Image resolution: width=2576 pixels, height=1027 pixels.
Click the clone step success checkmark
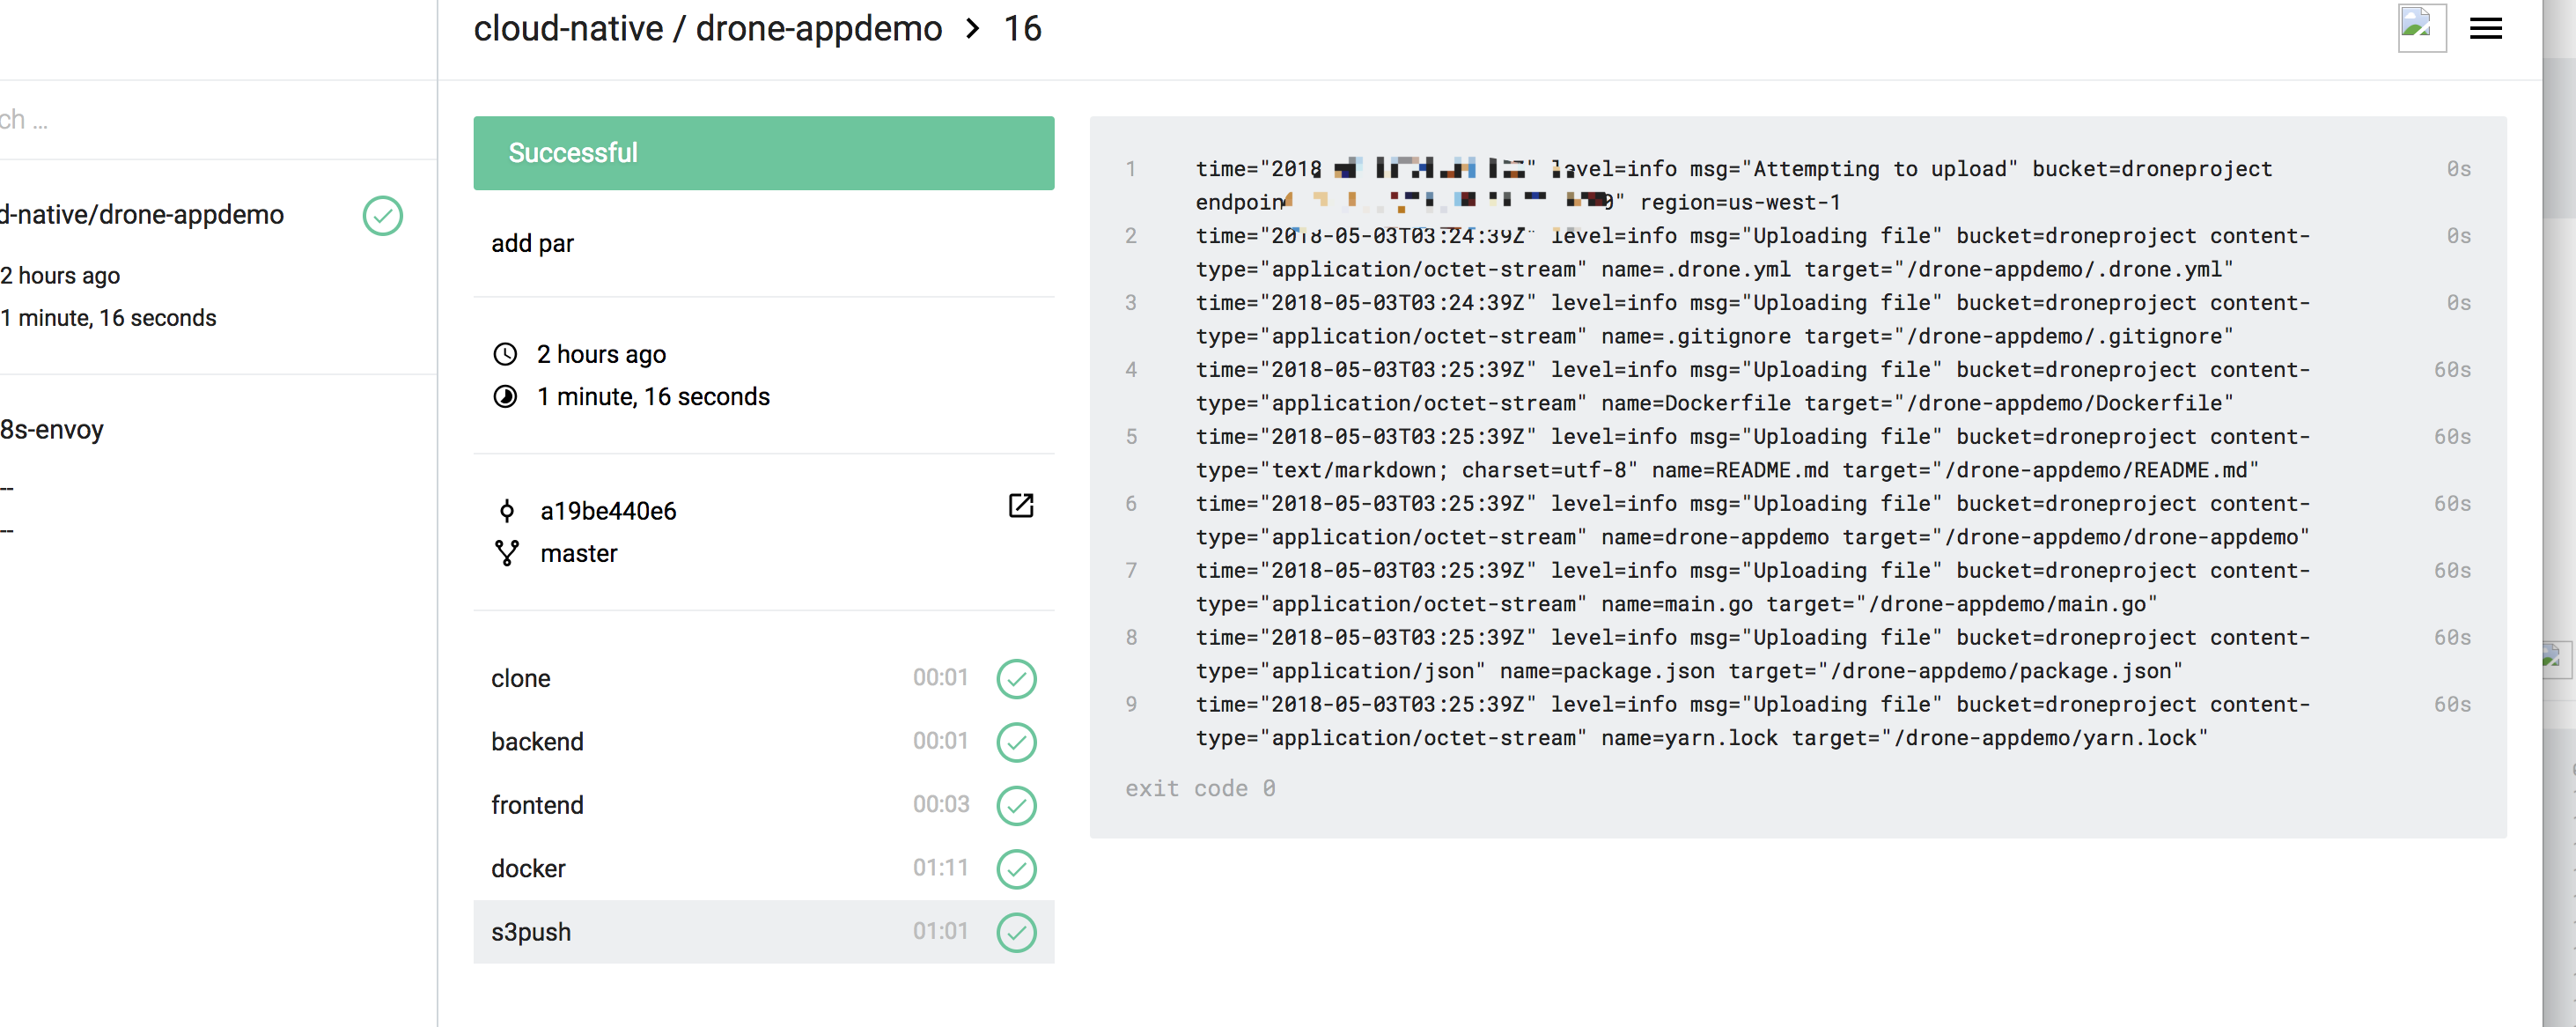click(1016, 679)
